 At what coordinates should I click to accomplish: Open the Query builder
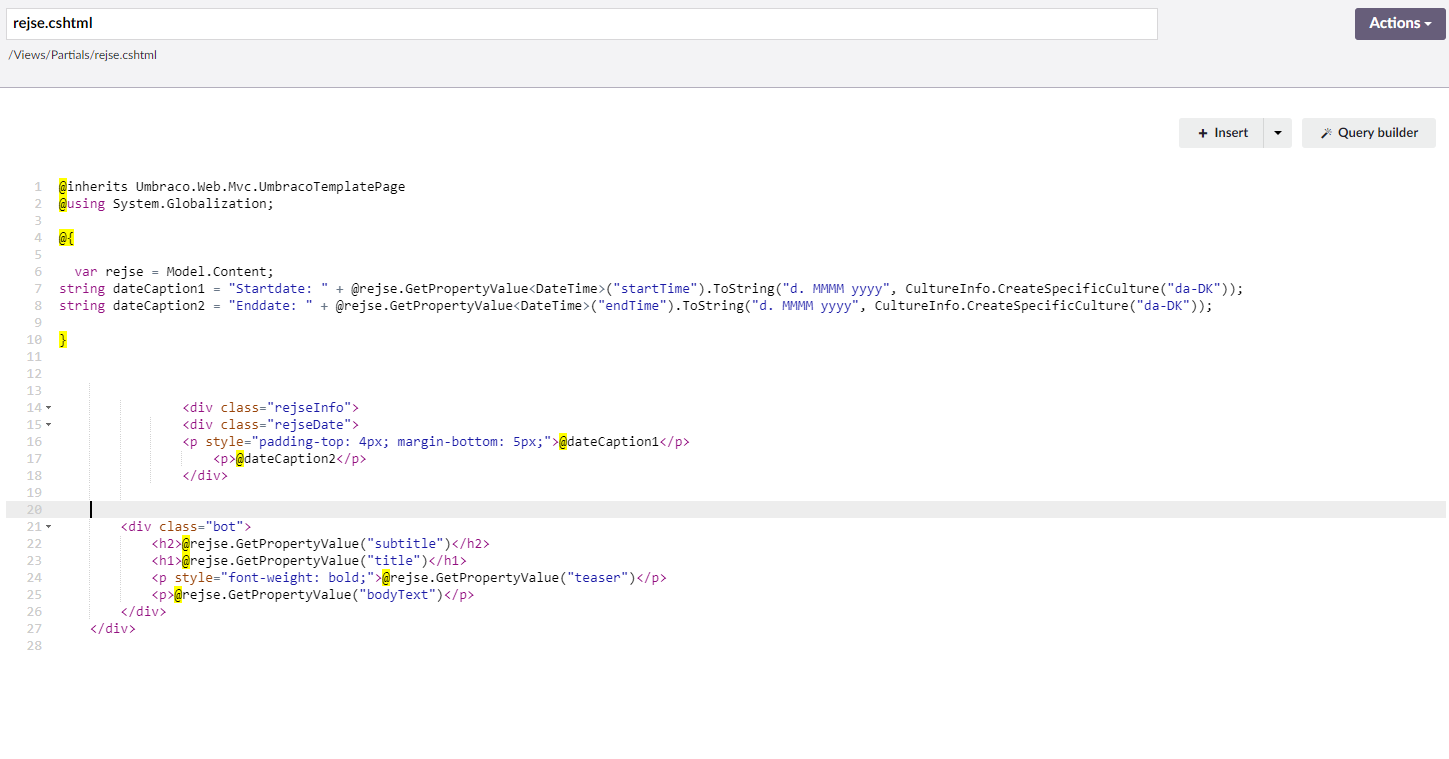(x=1369, y=133)
